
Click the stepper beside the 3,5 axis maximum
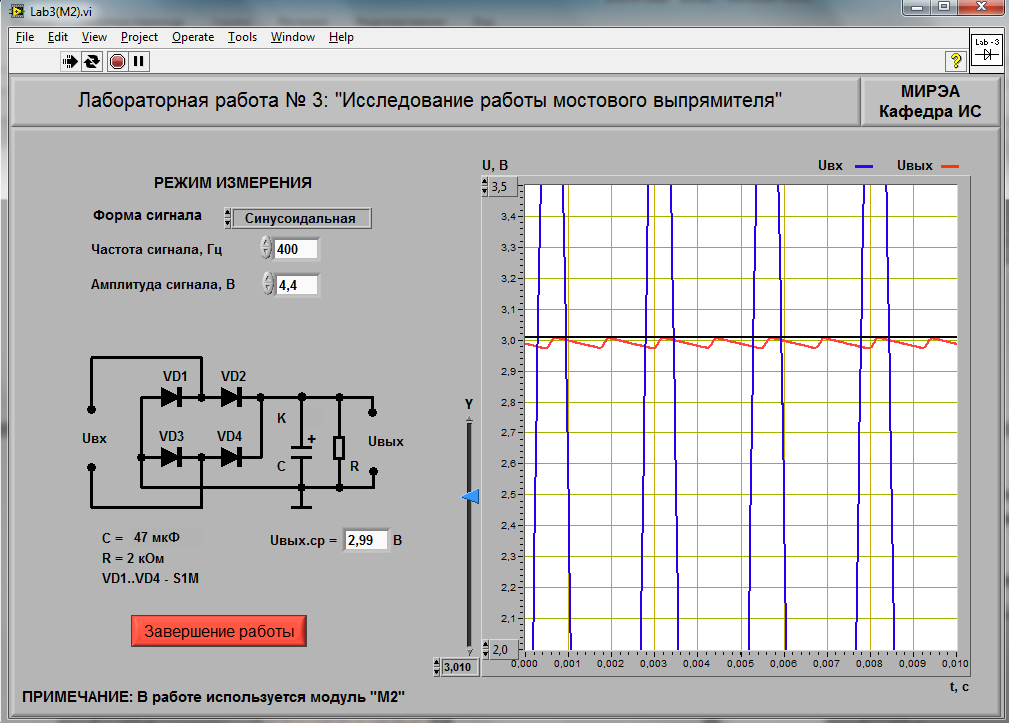point(485,187)
